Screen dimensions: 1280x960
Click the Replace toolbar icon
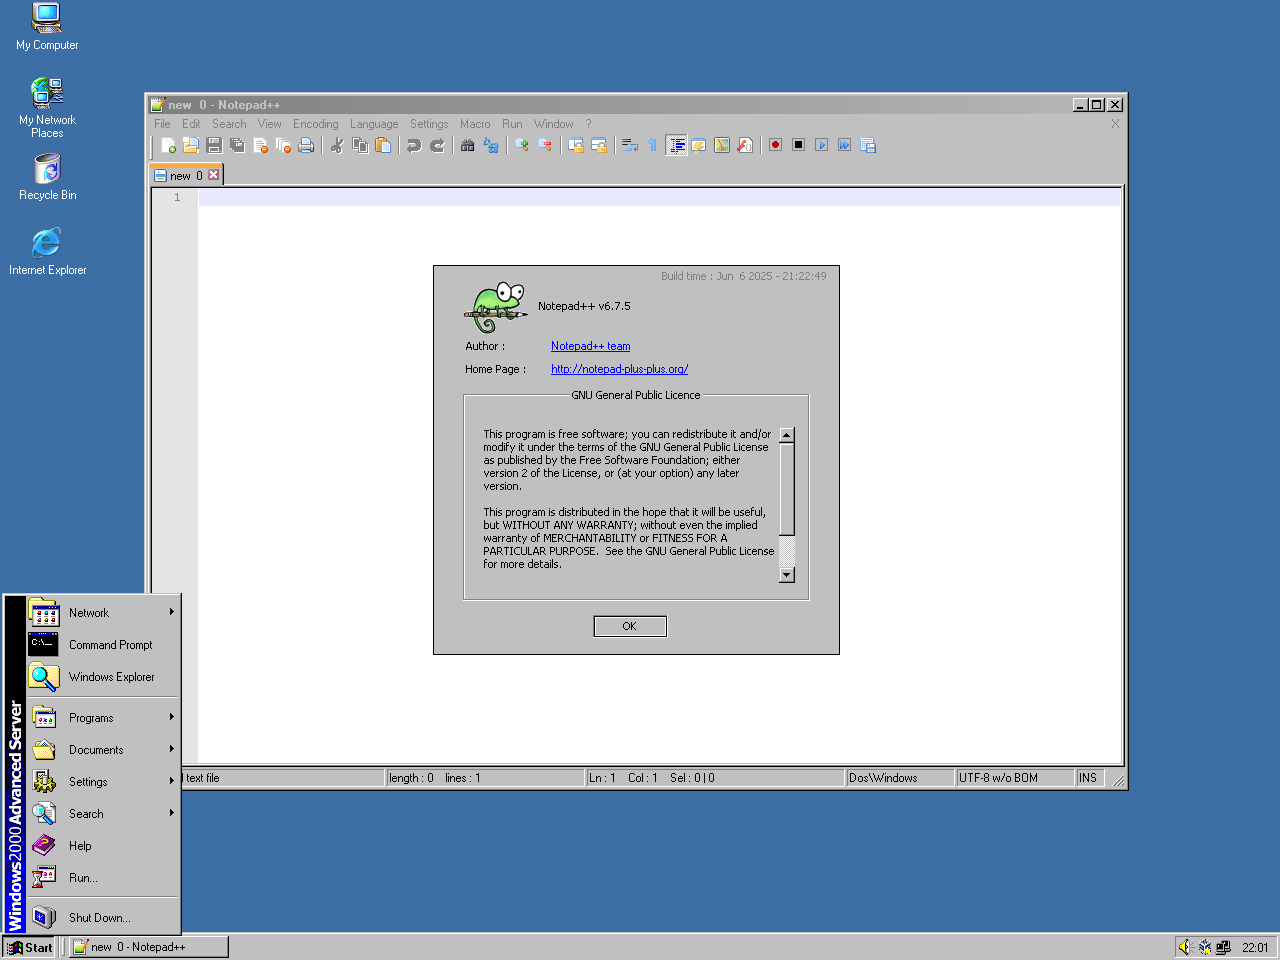(490, 145)
